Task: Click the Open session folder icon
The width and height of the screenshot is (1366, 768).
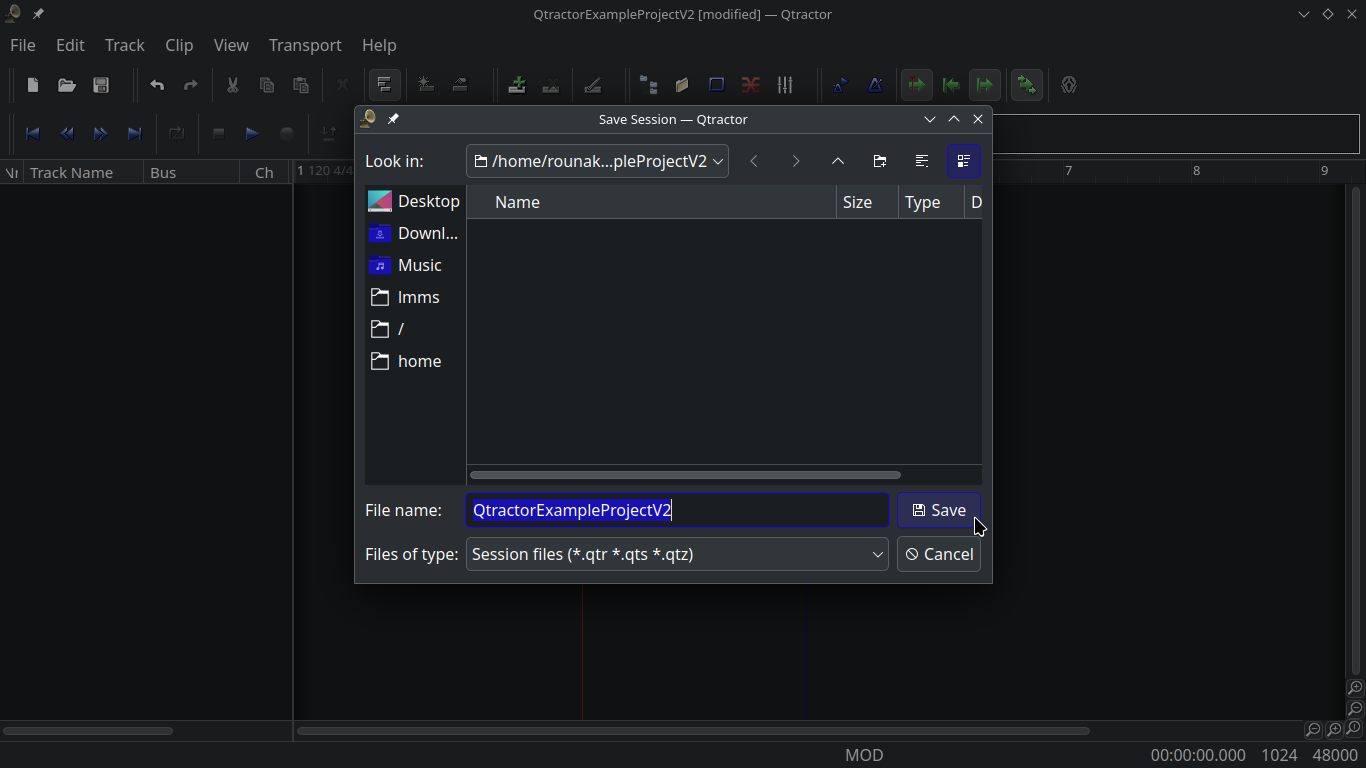Action: [67, 85]
